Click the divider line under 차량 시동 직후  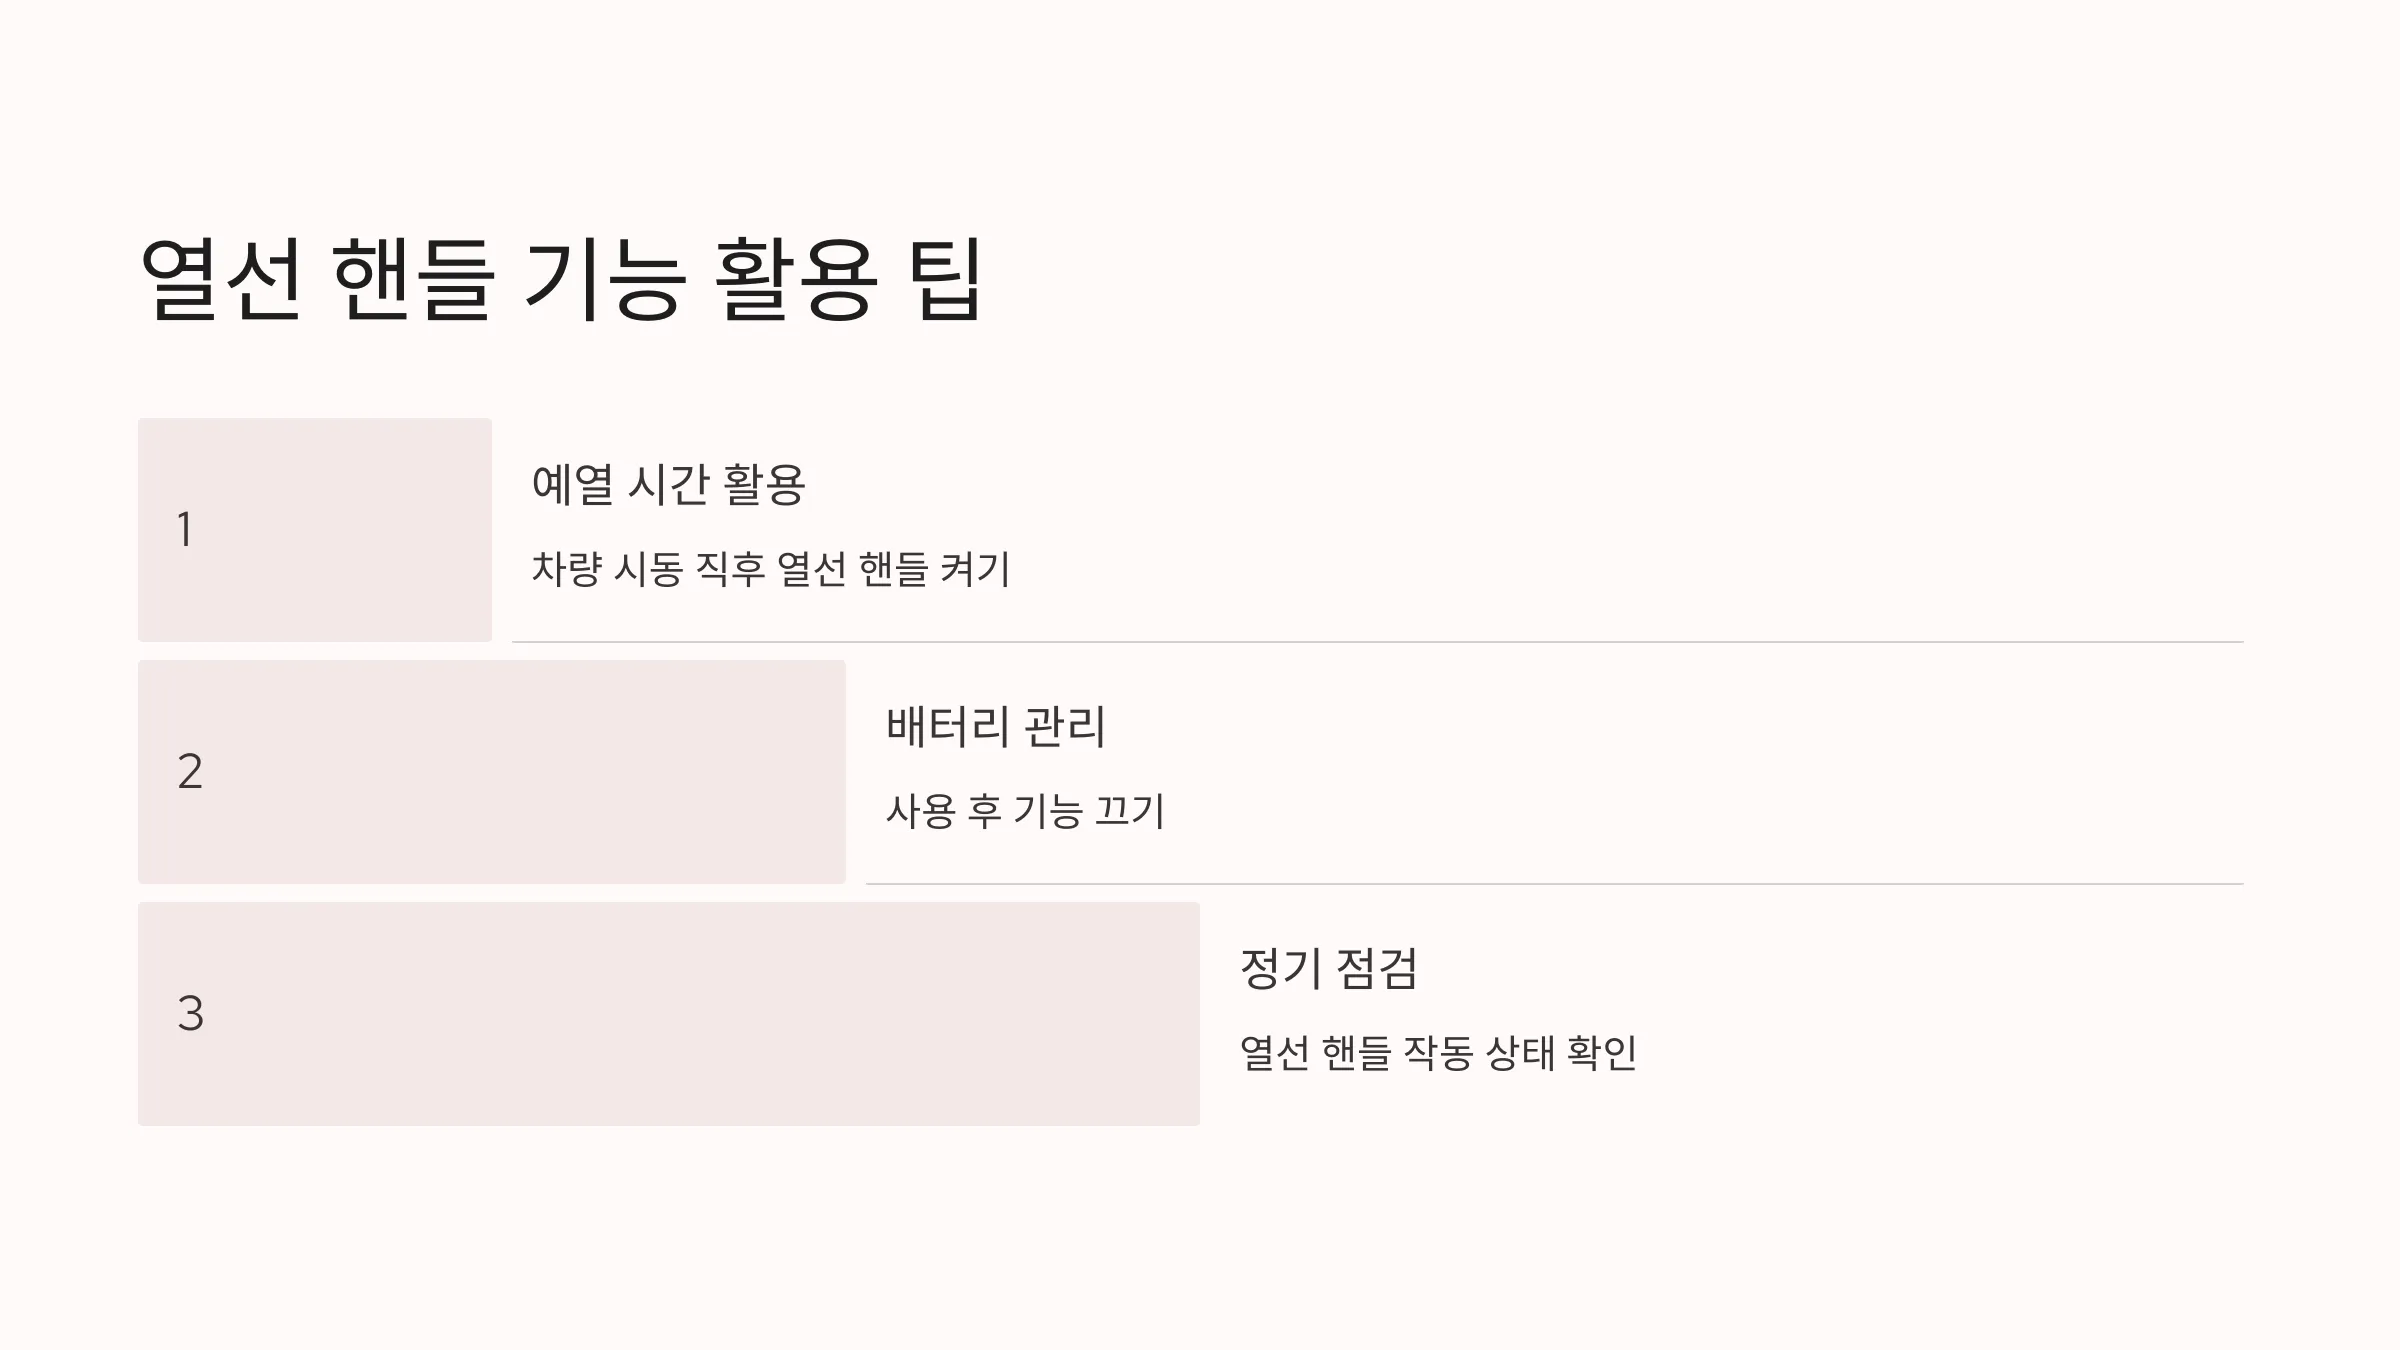[x=1378, y=642]
